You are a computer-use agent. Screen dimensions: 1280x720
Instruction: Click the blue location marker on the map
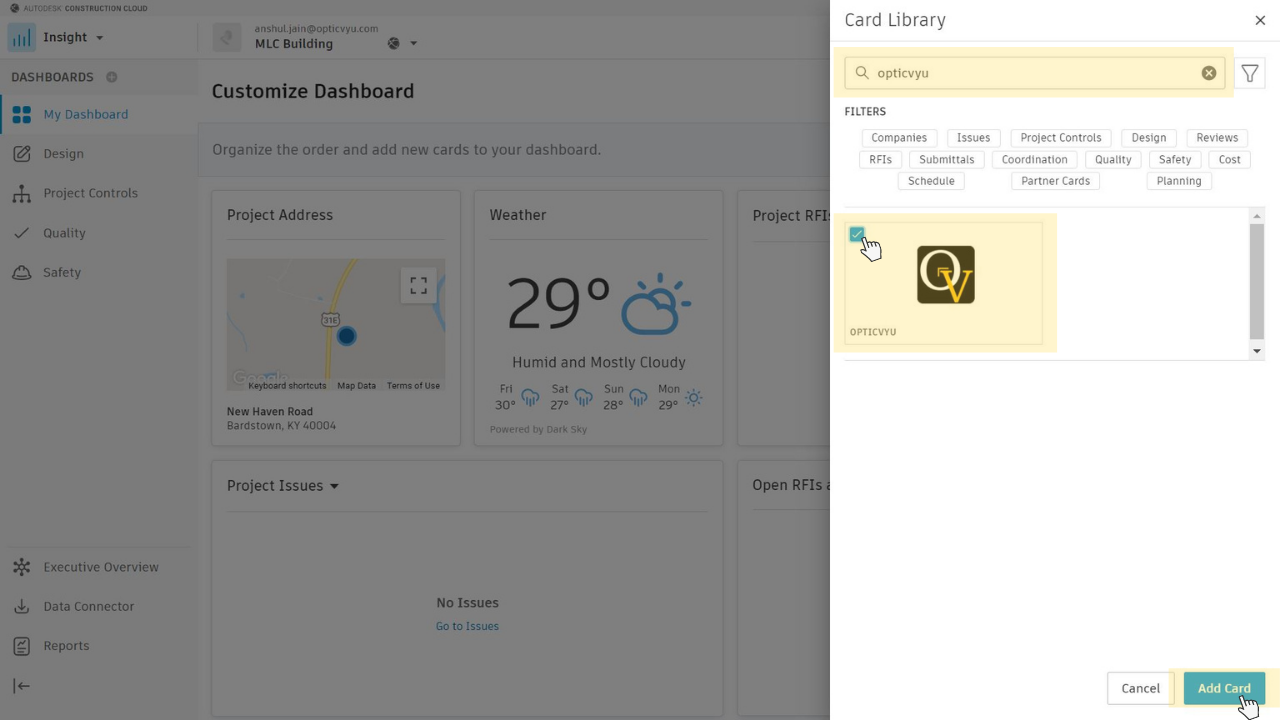[x=346, y=336]
